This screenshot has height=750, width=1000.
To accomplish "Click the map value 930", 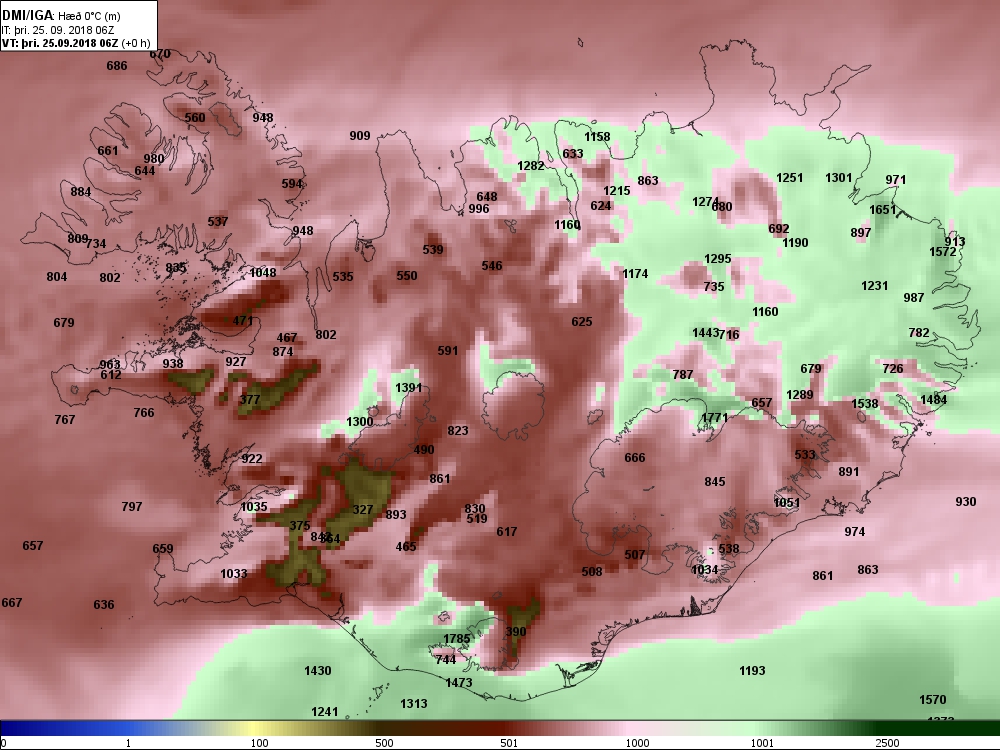I will [966, 501].
